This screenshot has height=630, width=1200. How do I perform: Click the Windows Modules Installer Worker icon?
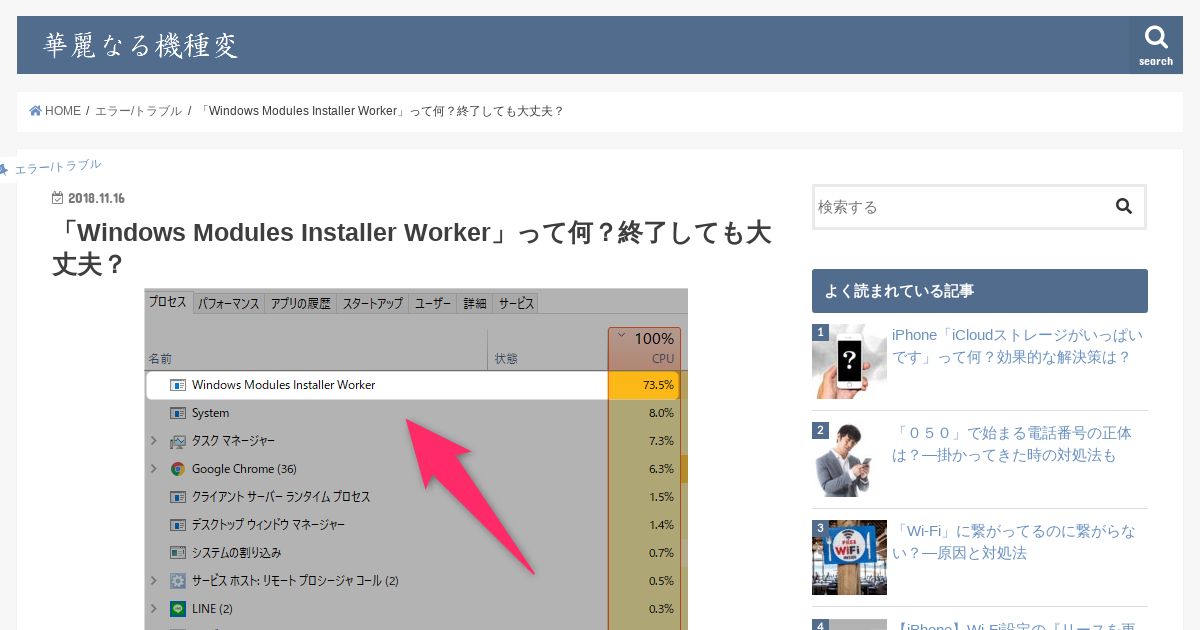click(178, 385)
